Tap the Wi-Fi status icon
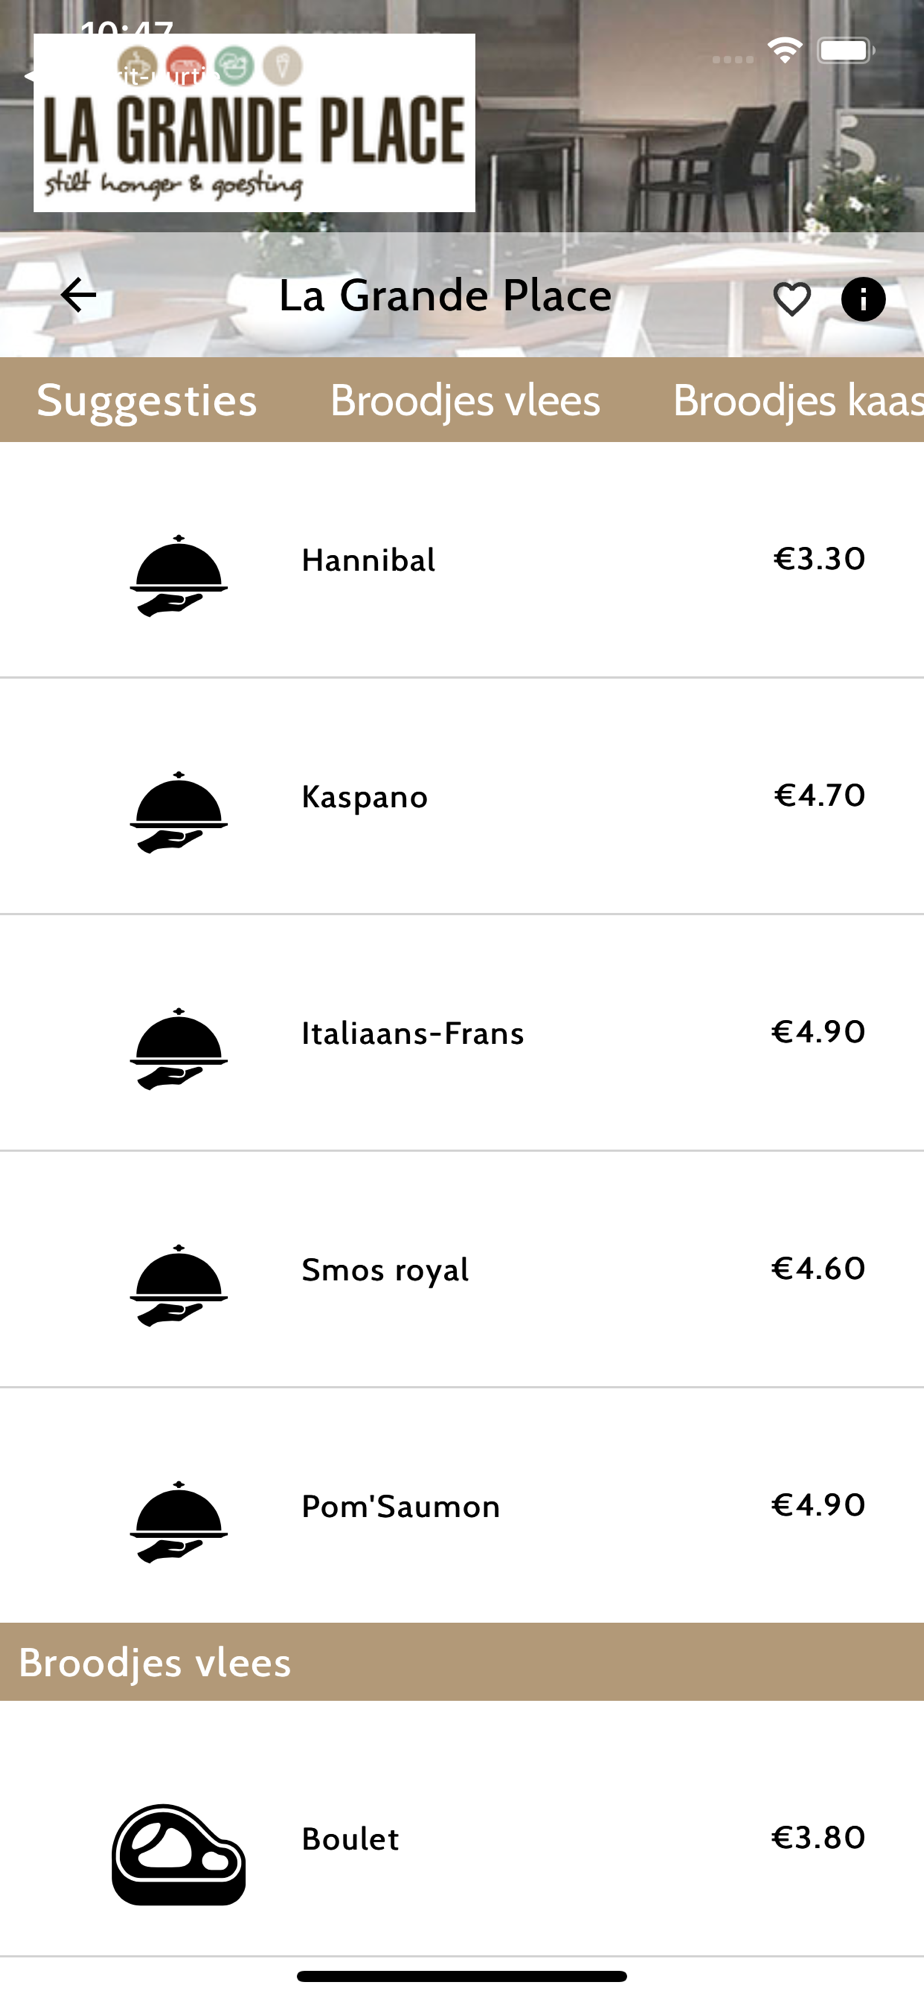924x2000 pixels. pos(785,50)
